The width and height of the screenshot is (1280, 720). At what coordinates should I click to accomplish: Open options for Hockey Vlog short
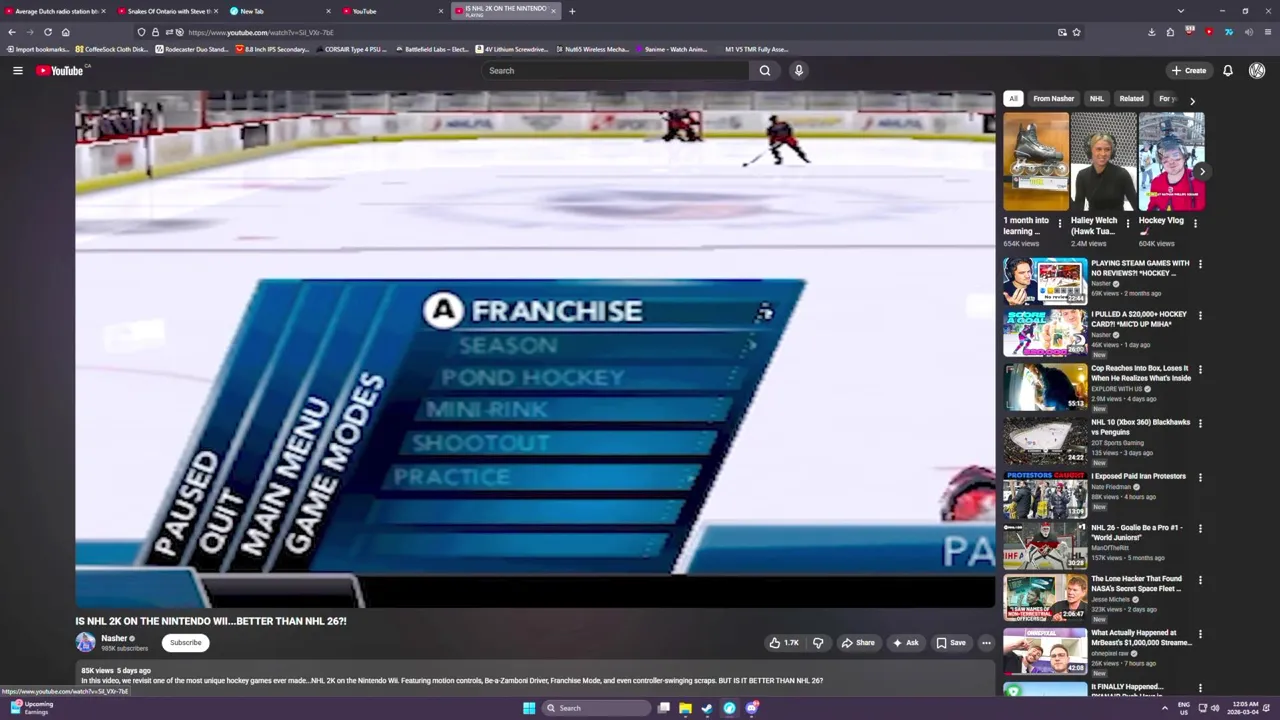(1195, 223)
